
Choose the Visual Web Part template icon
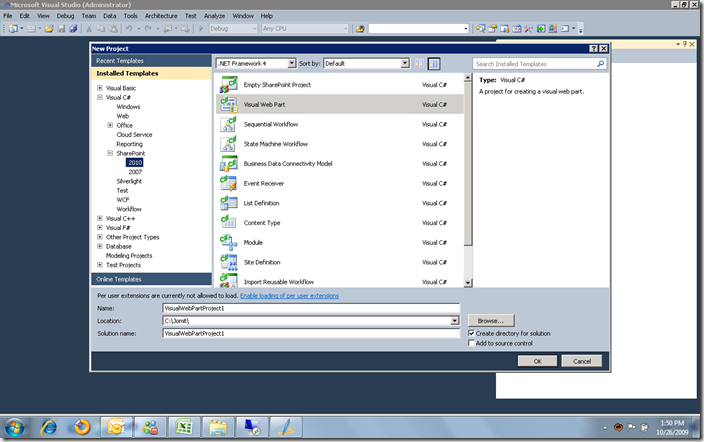(x=229, y=104)
